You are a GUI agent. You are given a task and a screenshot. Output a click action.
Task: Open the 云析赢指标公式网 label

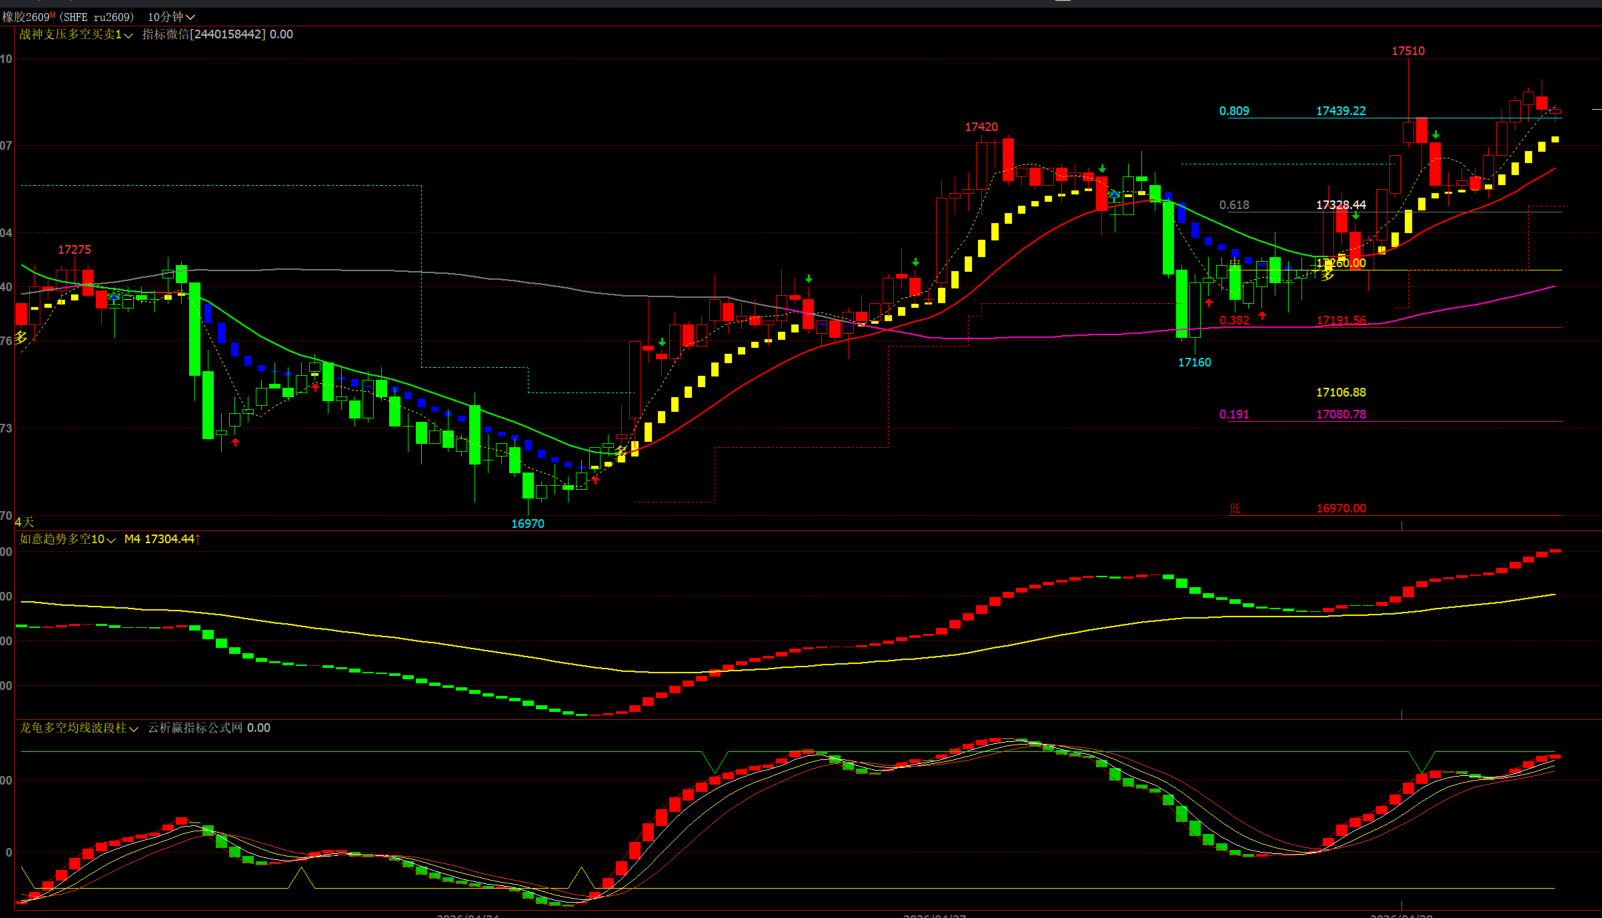195,728
